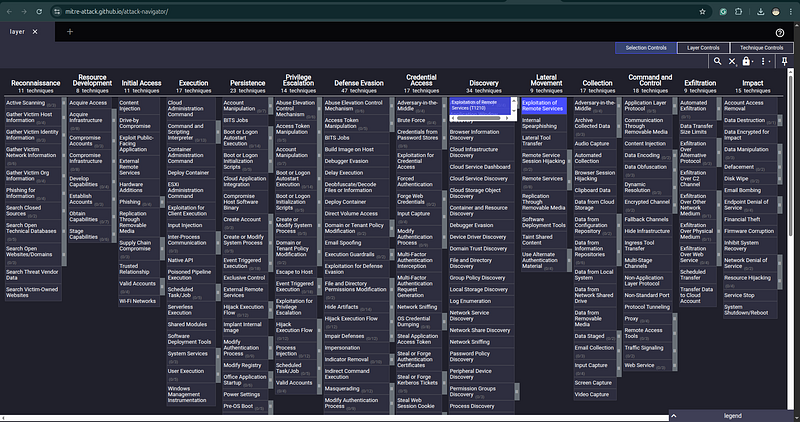Switch to the Selection Controls tab
This screenshot has width=800, height=422.
[x=646, y=47]
